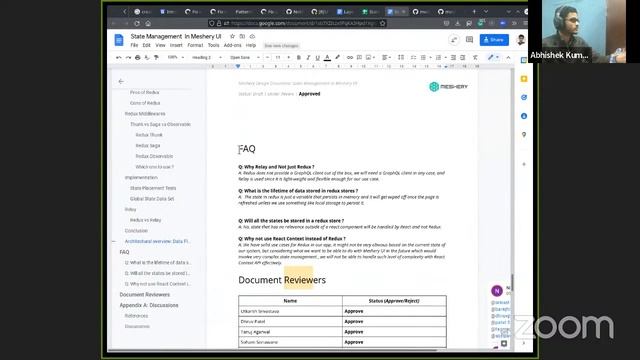Open the Add-ons menu
Viewport: 640px width, 360px height.
click(232, 45)
